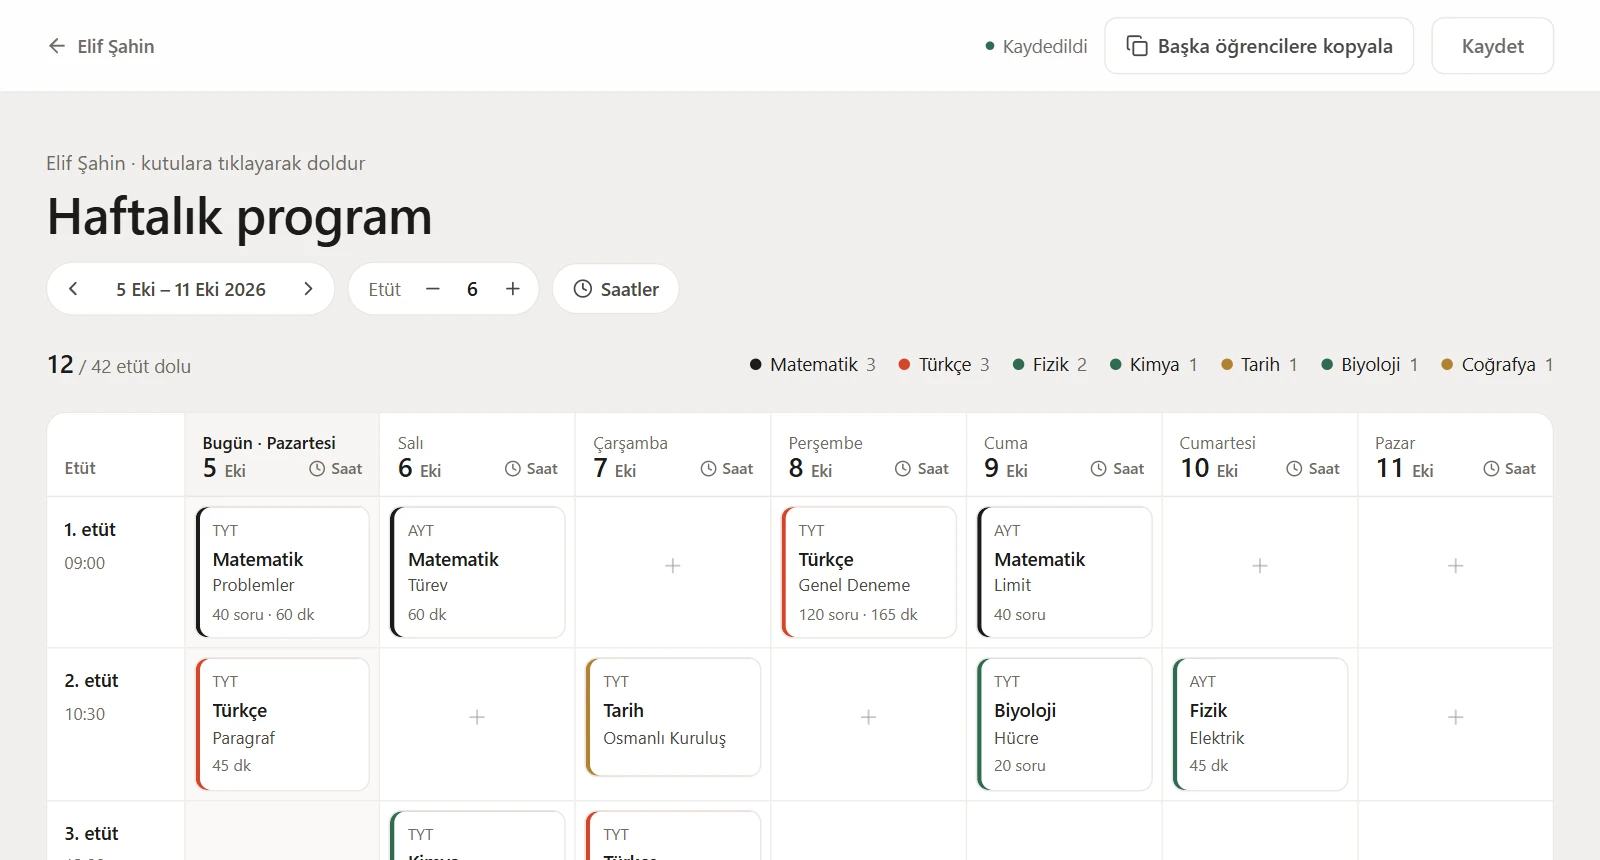
Task: Click Tarih 1 legend entry
Action: [x=1260, y=365]
